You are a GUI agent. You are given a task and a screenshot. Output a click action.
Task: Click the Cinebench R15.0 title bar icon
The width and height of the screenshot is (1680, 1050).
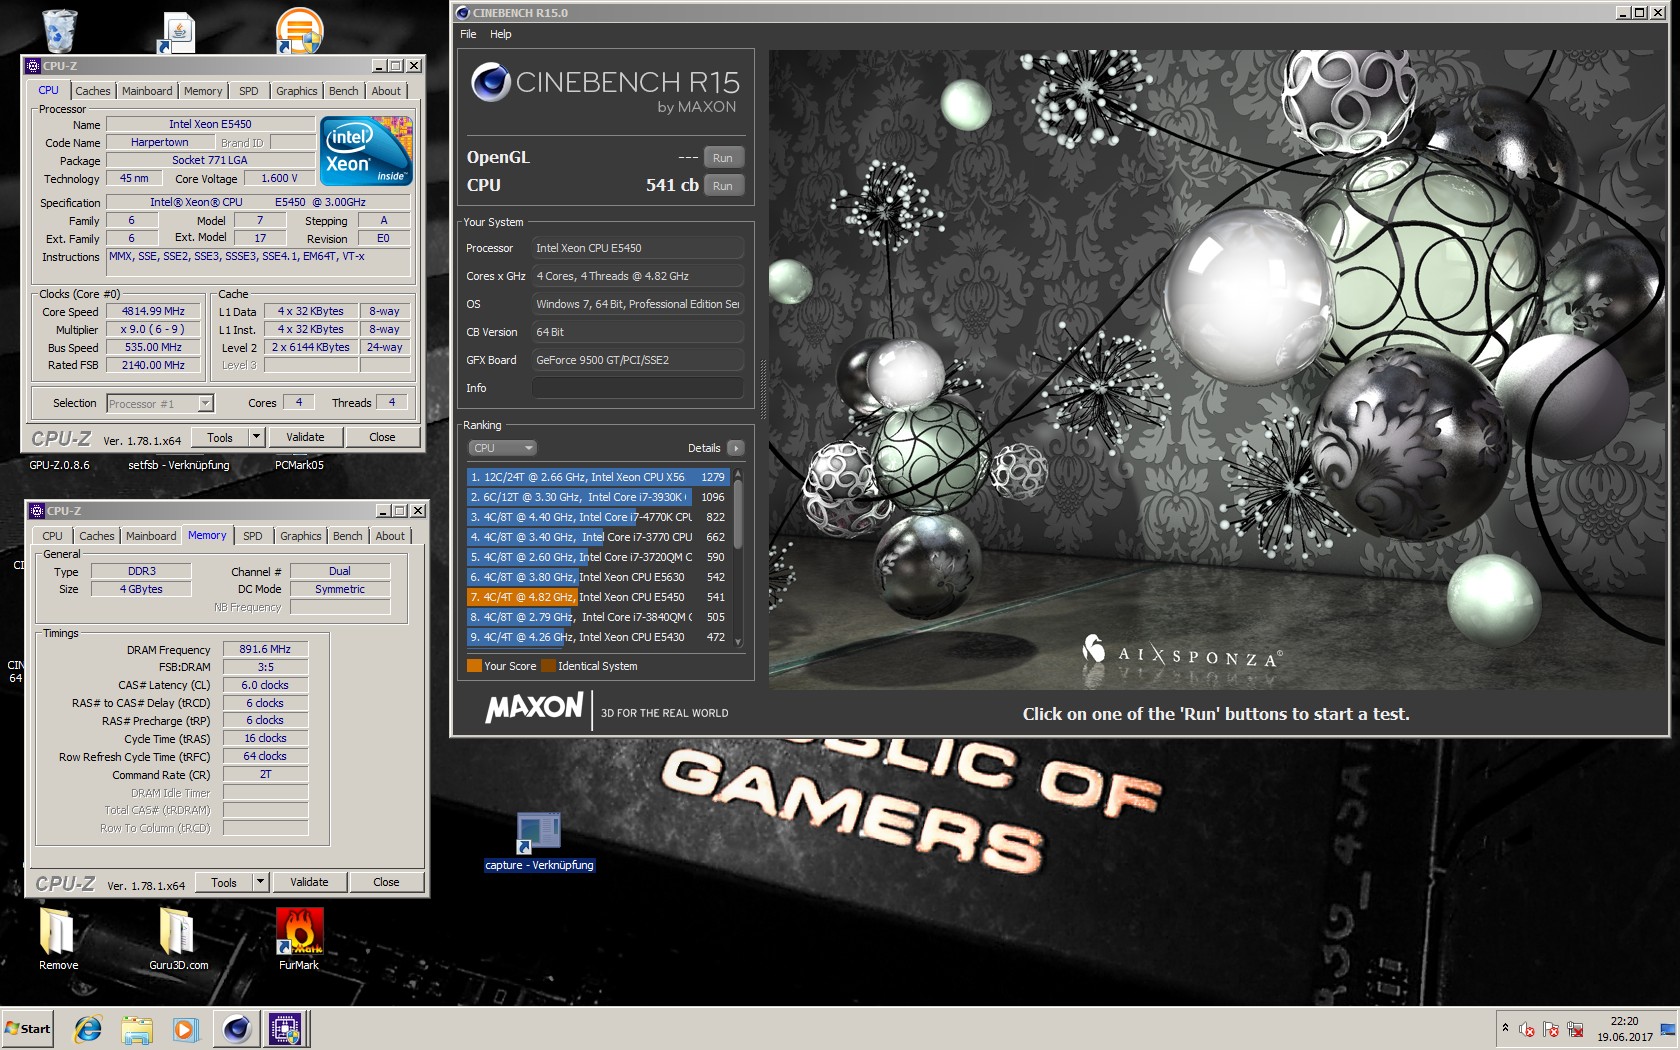tap(462, 13)
